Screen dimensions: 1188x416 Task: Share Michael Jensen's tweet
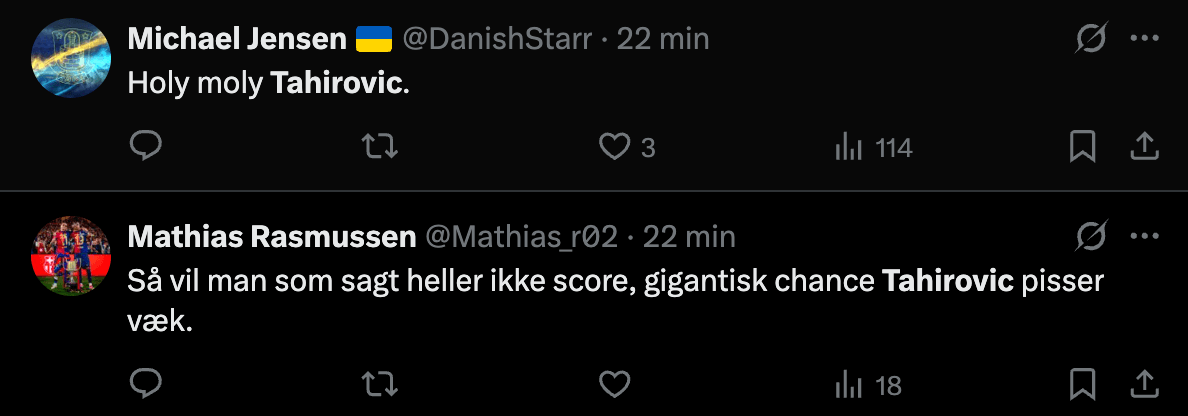[1144, 147]
